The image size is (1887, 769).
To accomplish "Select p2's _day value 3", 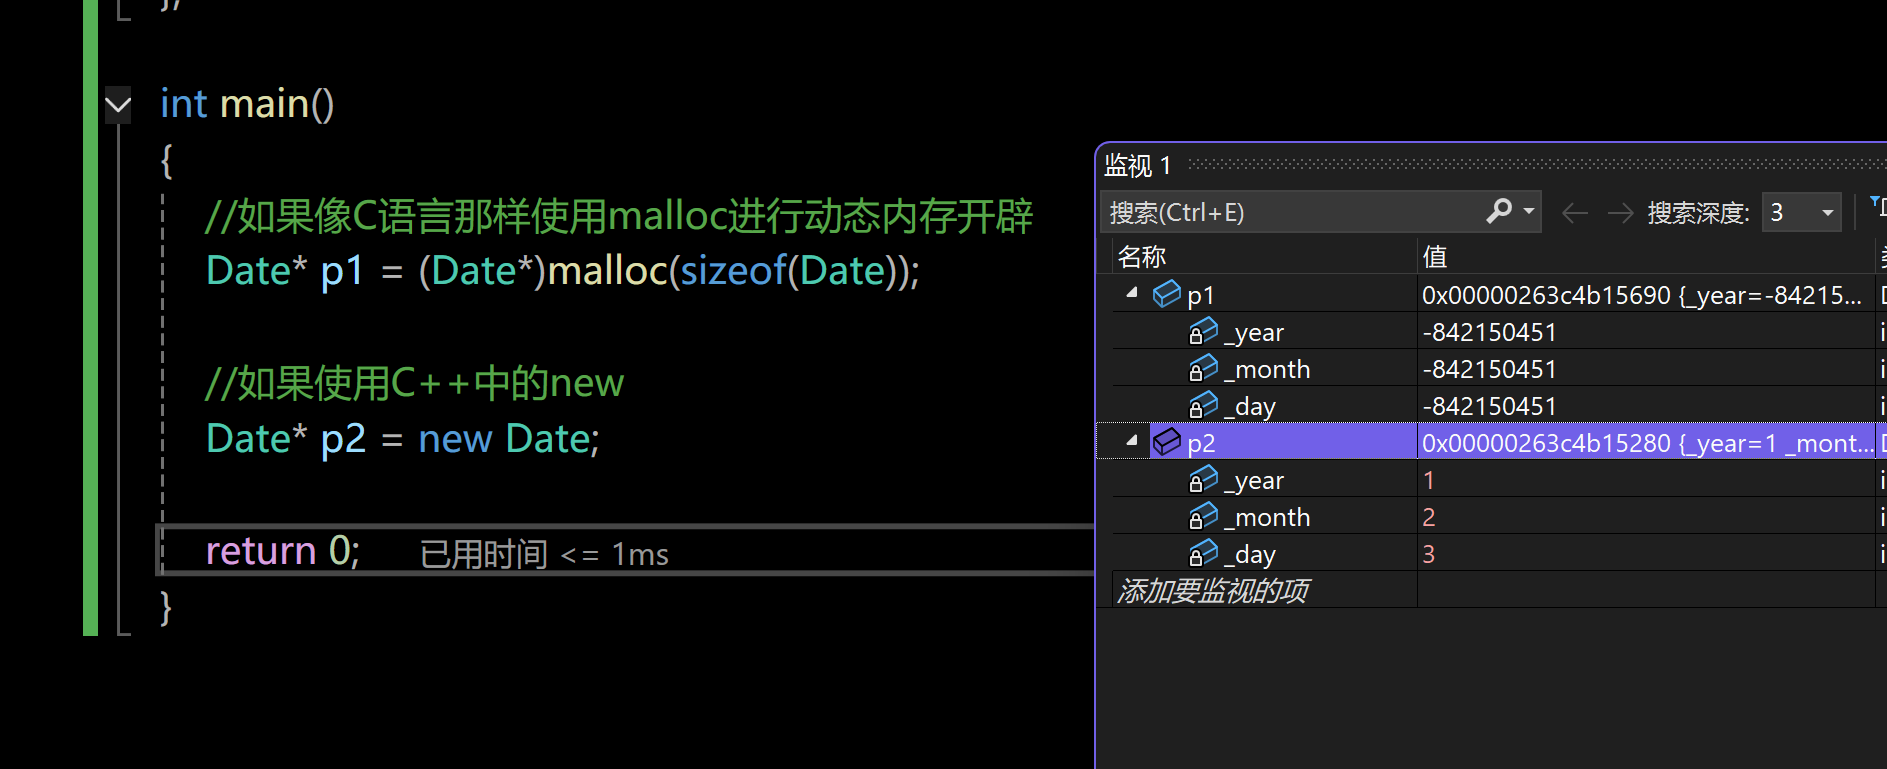I will (x=1429, y=554).
